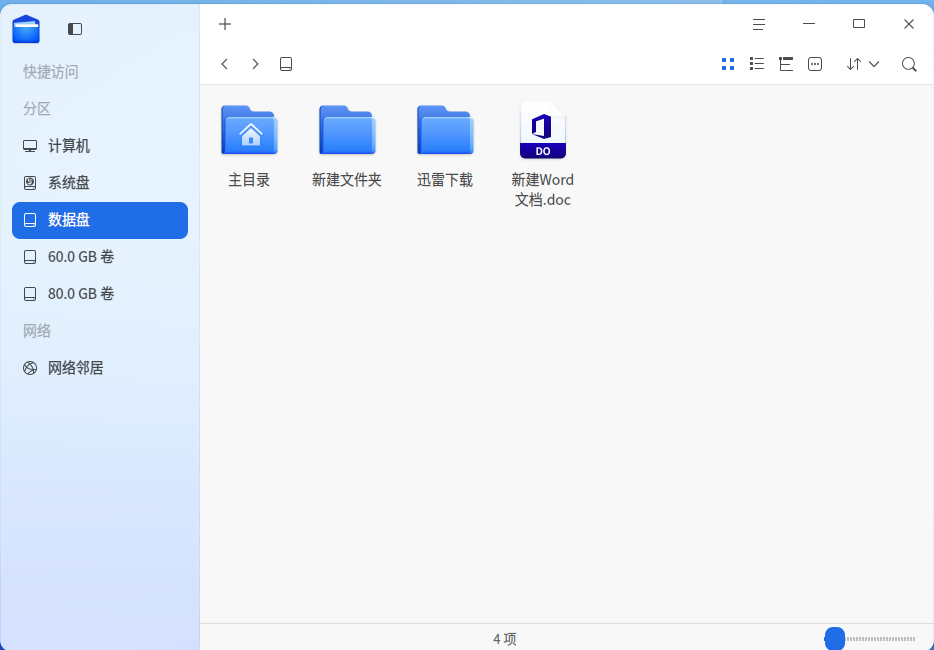This screenshot has height=650, width=934.
Task: Click the icon size zoom slider
Action: click(870, 639)
